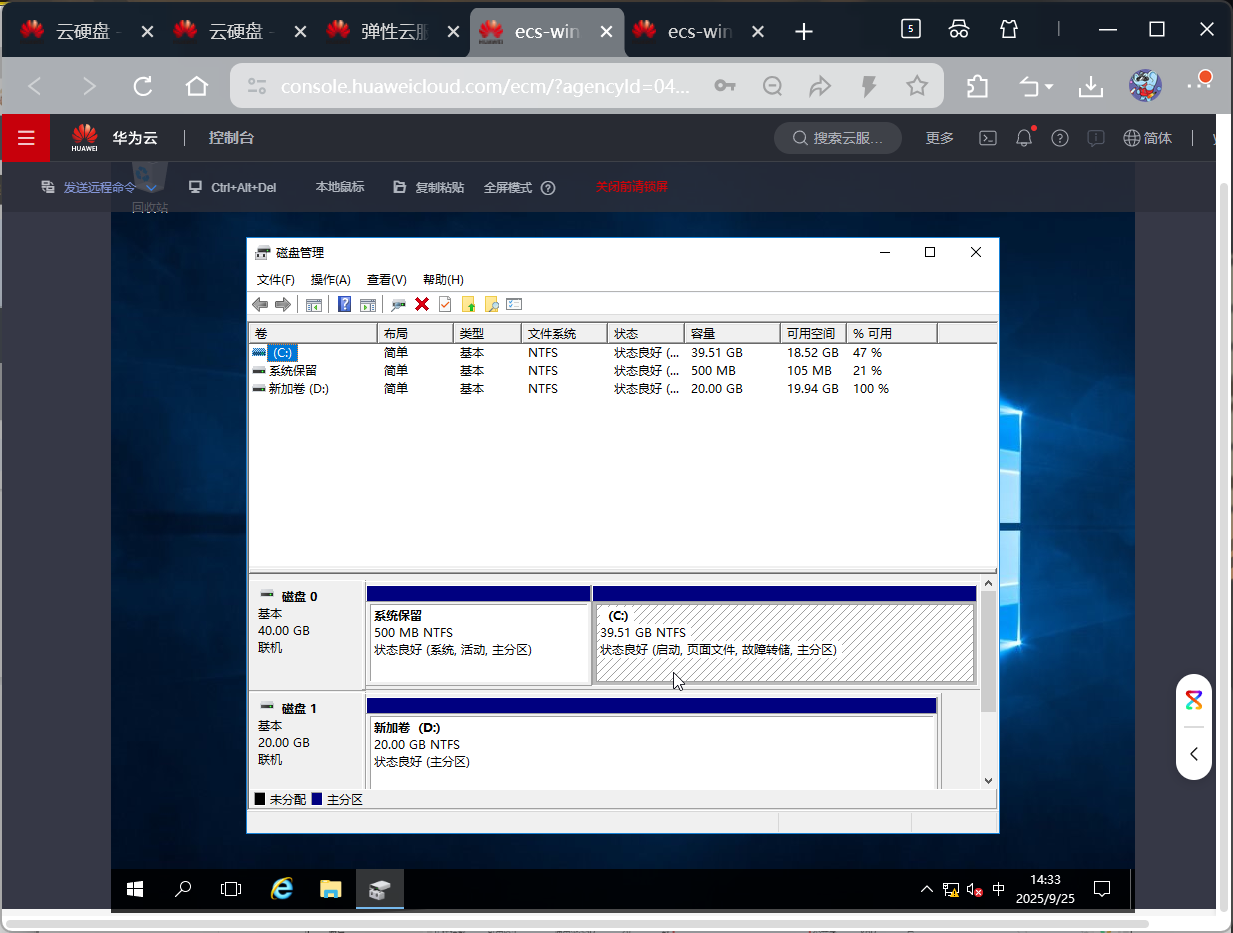Click the yellow folder with green arrow icon
The width and height of the screenshot is (1233, 933).
[x=468, y=304]
